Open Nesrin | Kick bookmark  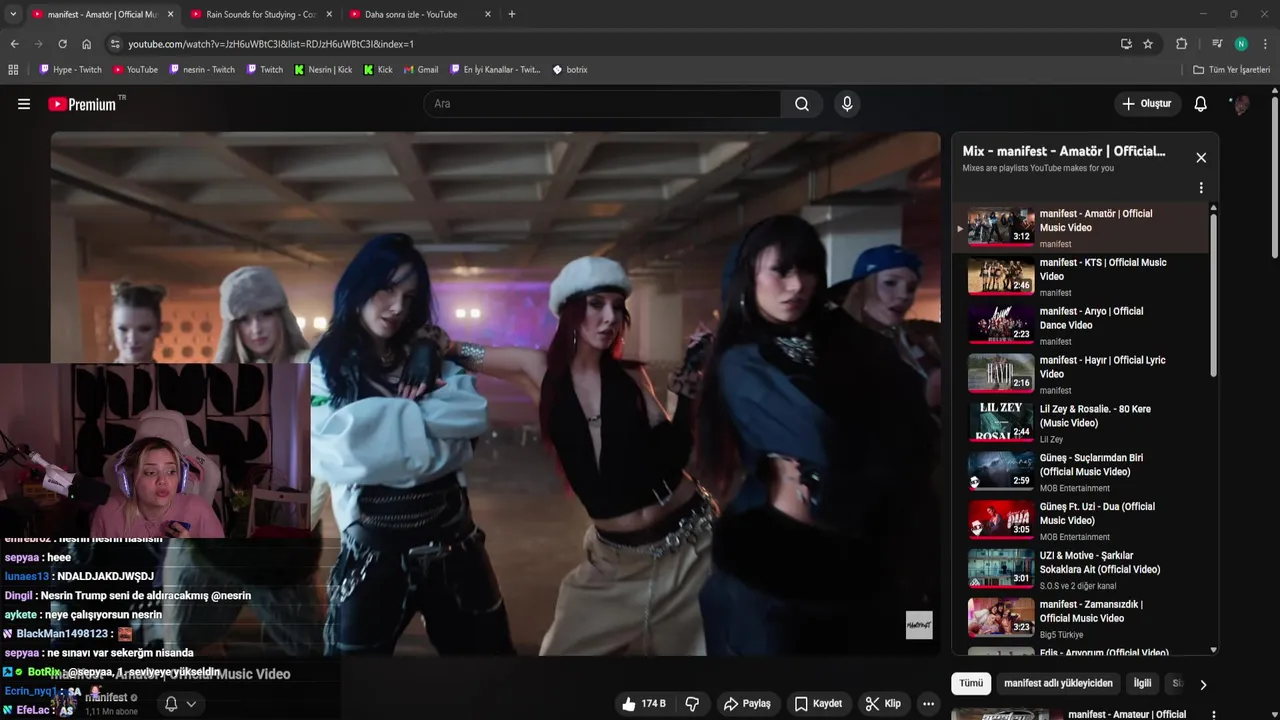(x=323, y=70)
